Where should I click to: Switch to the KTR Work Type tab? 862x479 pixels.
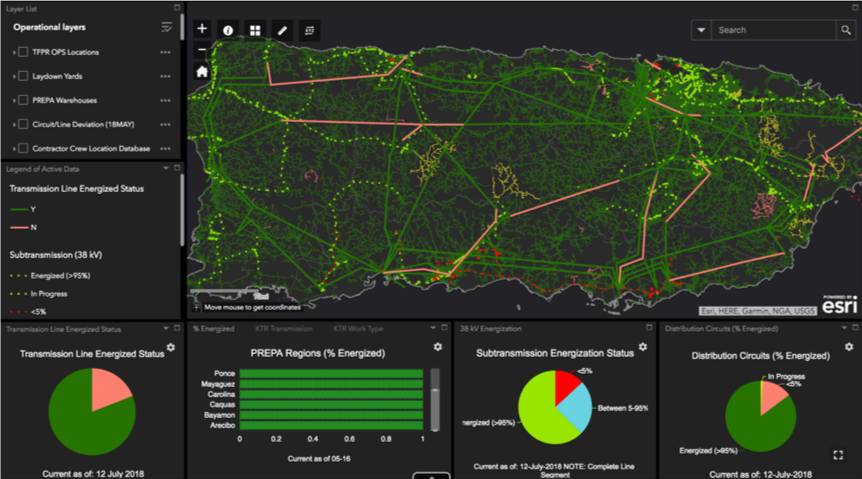point(358,329)
